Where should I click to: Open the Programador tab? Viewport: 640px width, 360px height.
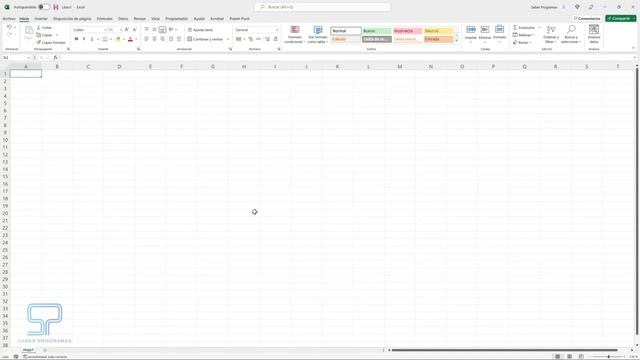click(176, 19)
